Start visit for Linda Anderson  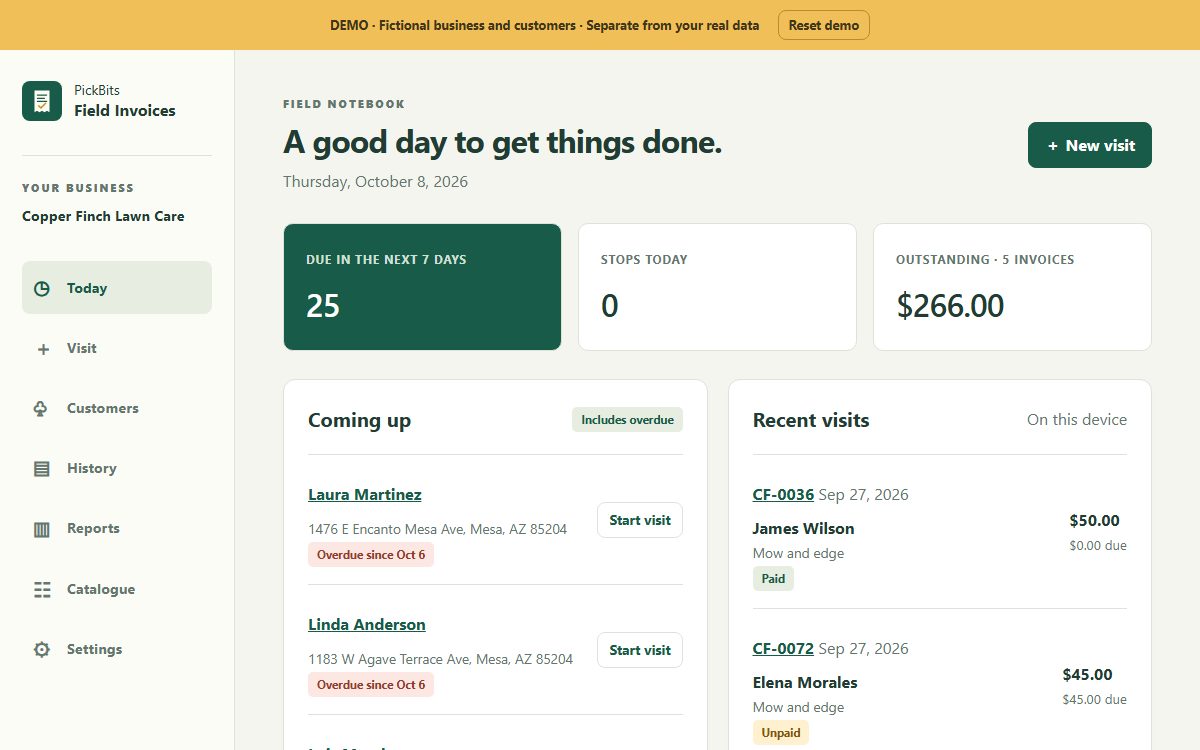click(640, 650)
